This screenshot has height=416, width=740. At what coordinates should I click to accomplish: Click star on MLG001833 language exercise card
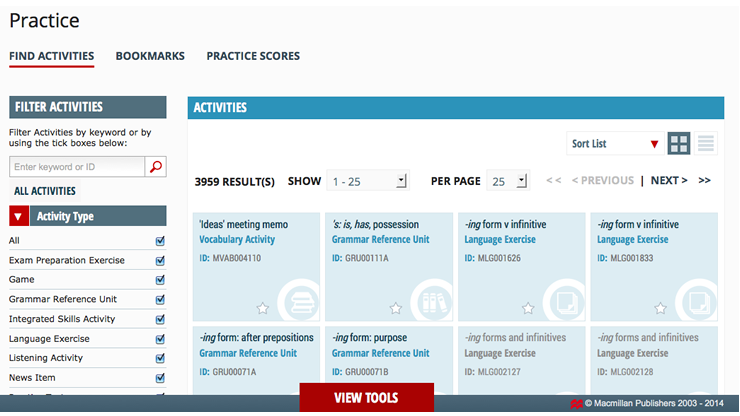pos(660,308)
